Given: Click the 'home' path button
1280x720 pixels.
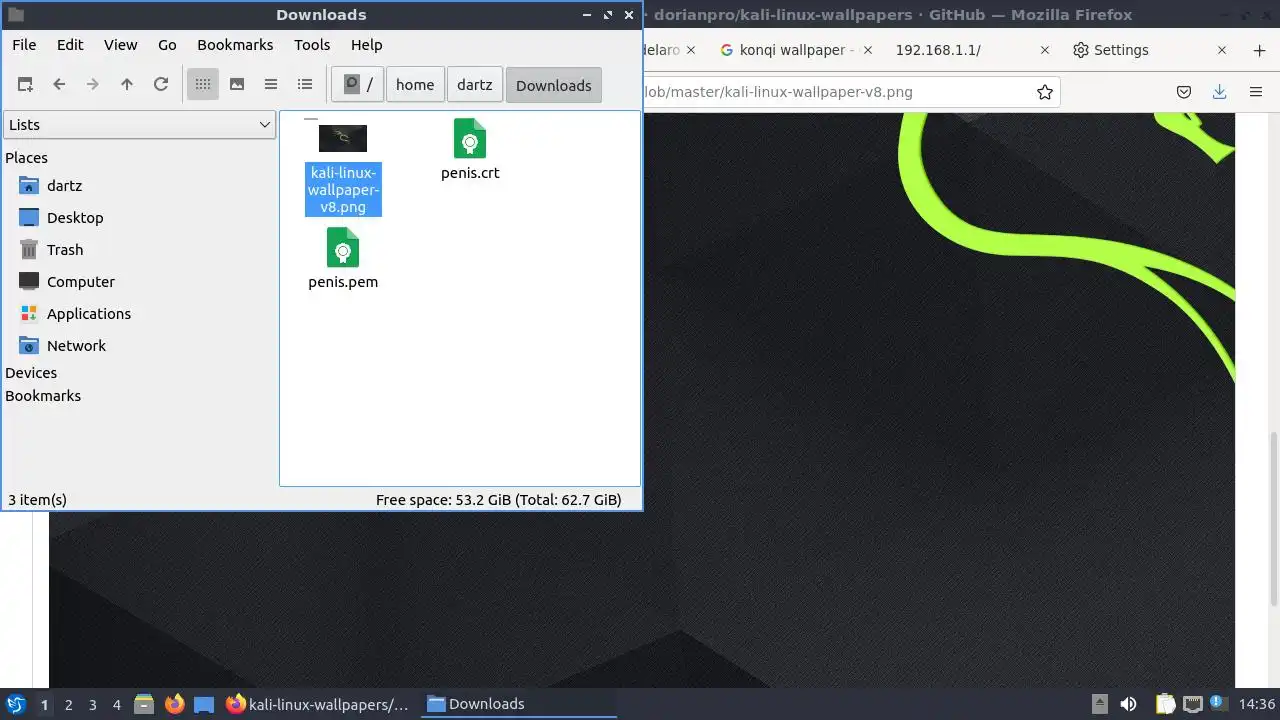Looking at the screenshot, I should [x=415, y=85].
